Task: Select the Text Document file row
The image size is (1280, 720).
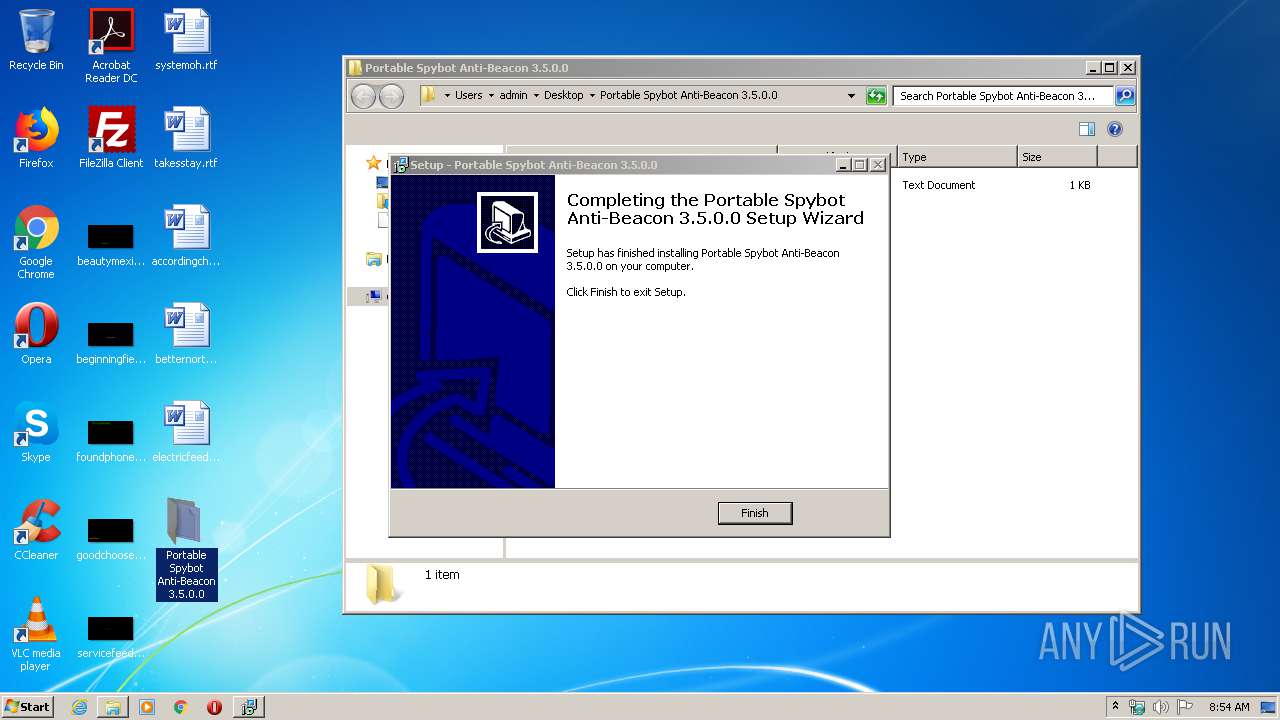Action: click(x=938, y=185)
